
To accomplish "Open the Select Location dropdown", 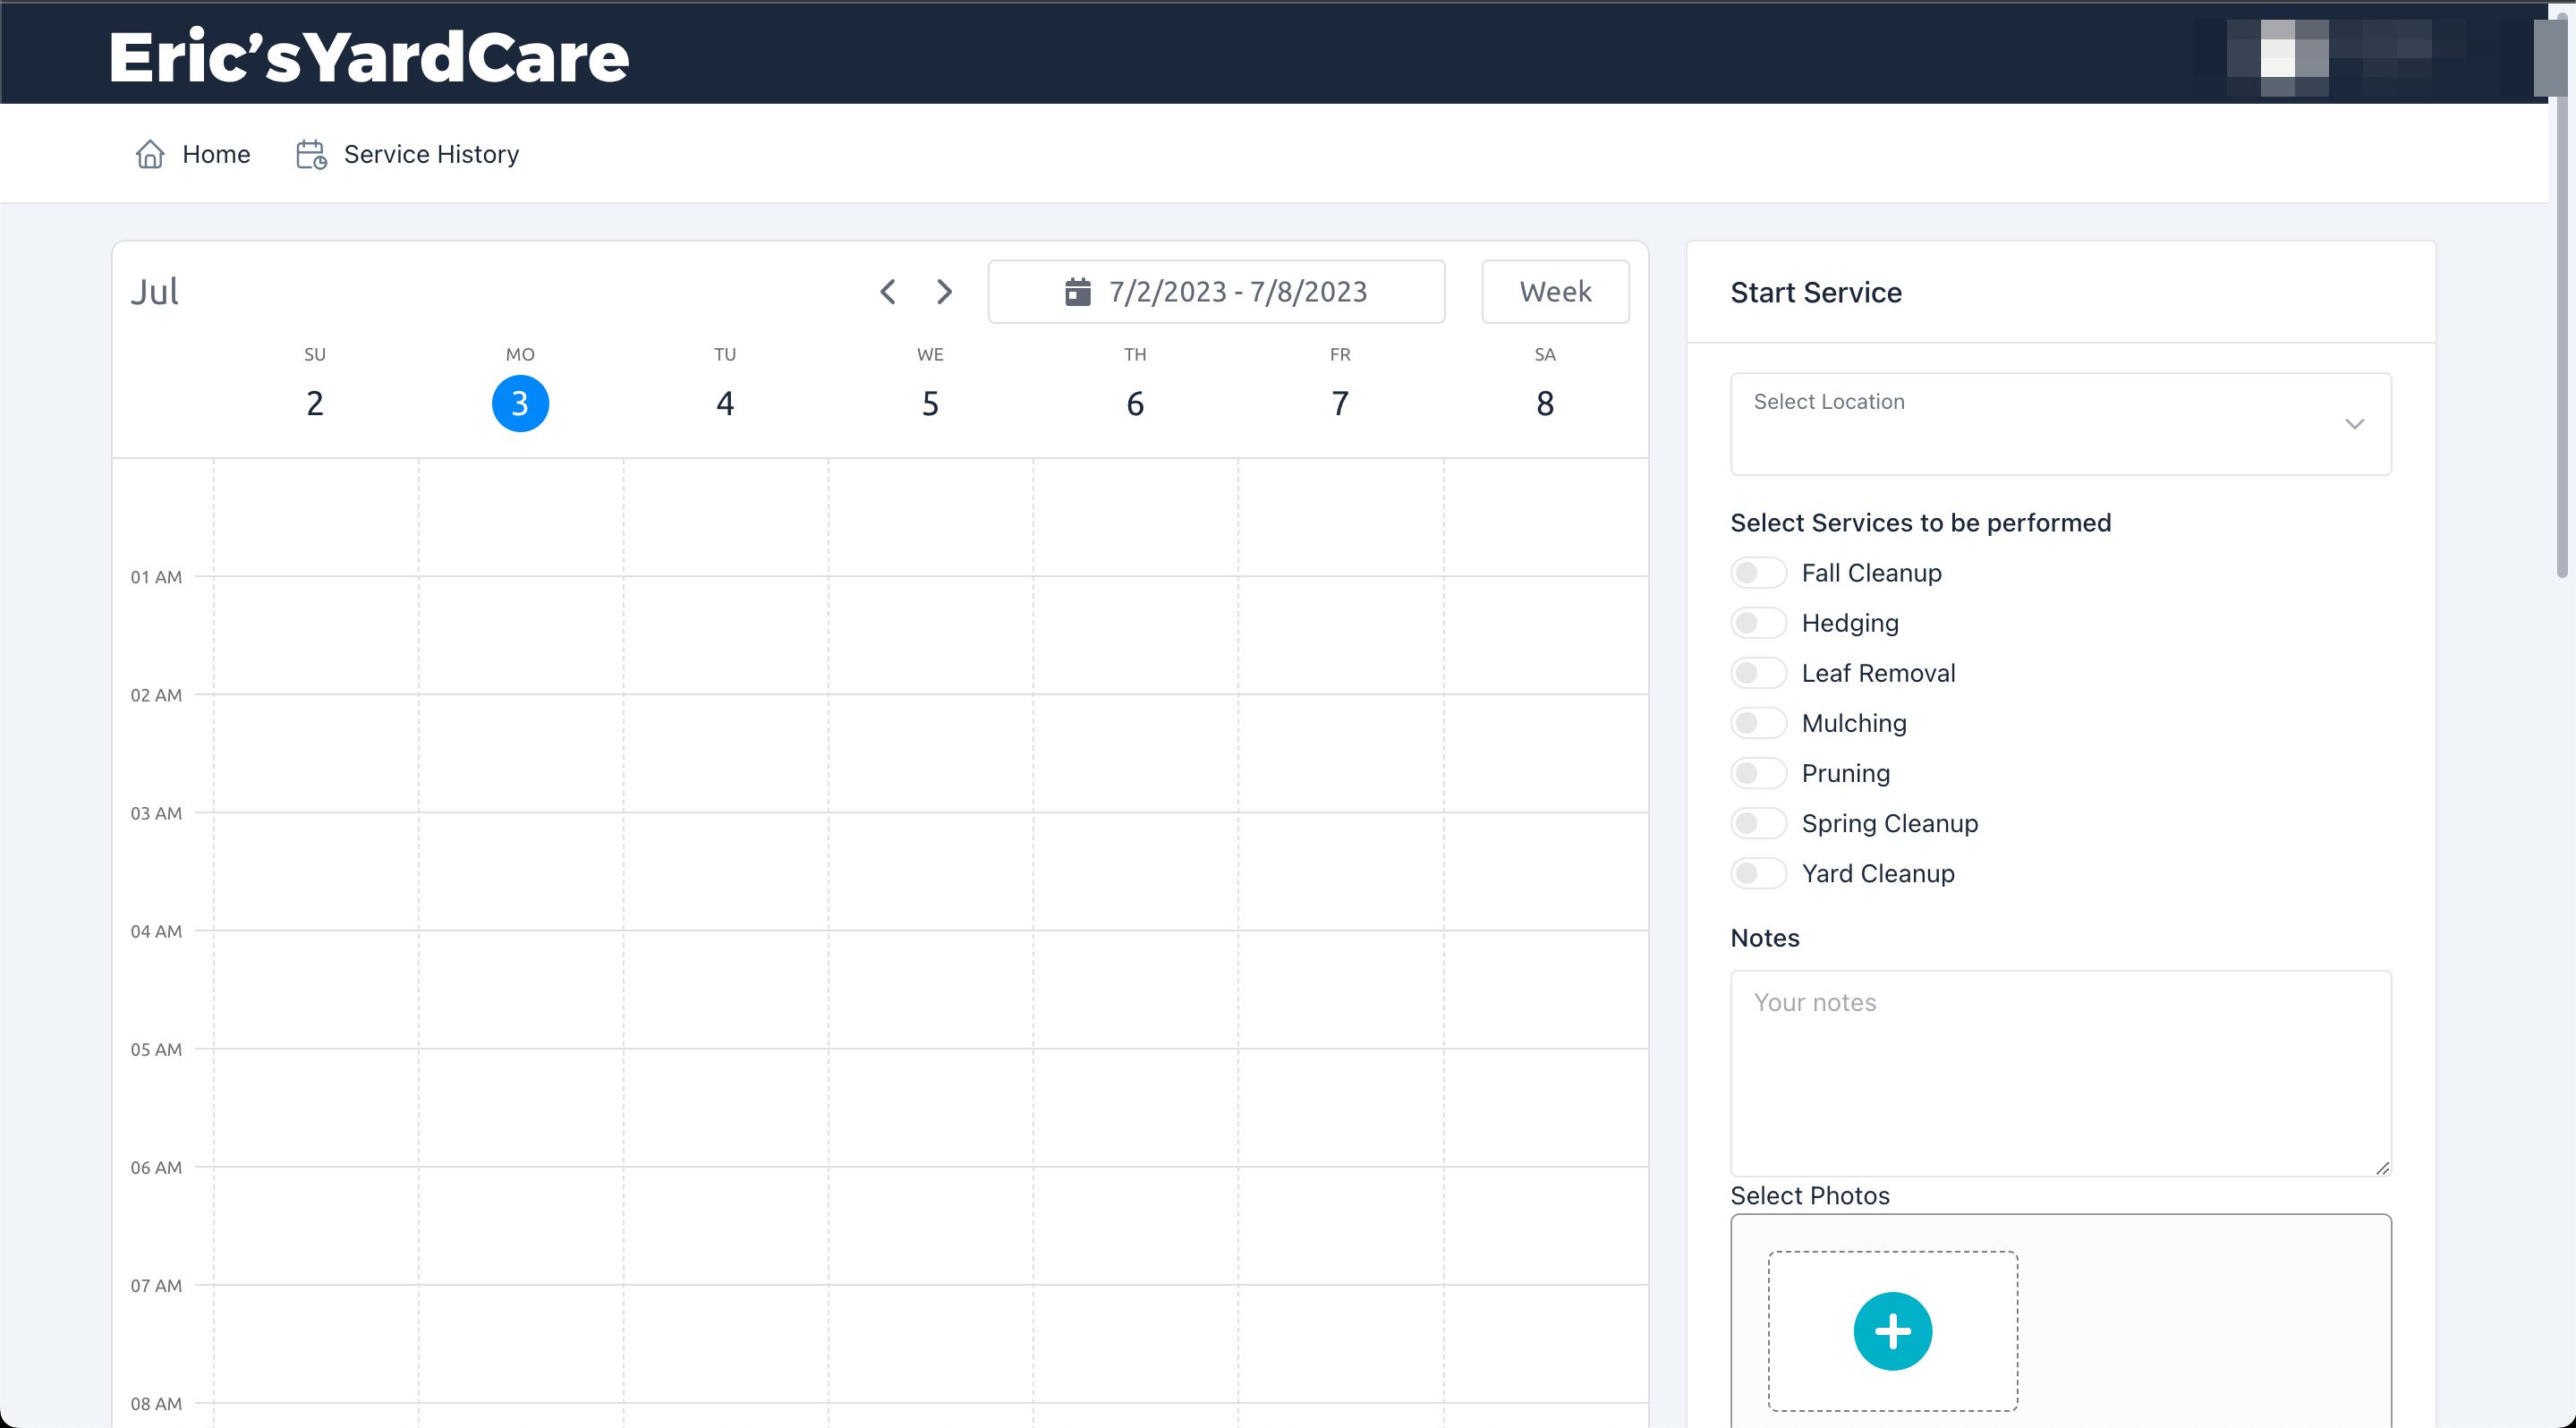I will click(x=2061, y=424).
